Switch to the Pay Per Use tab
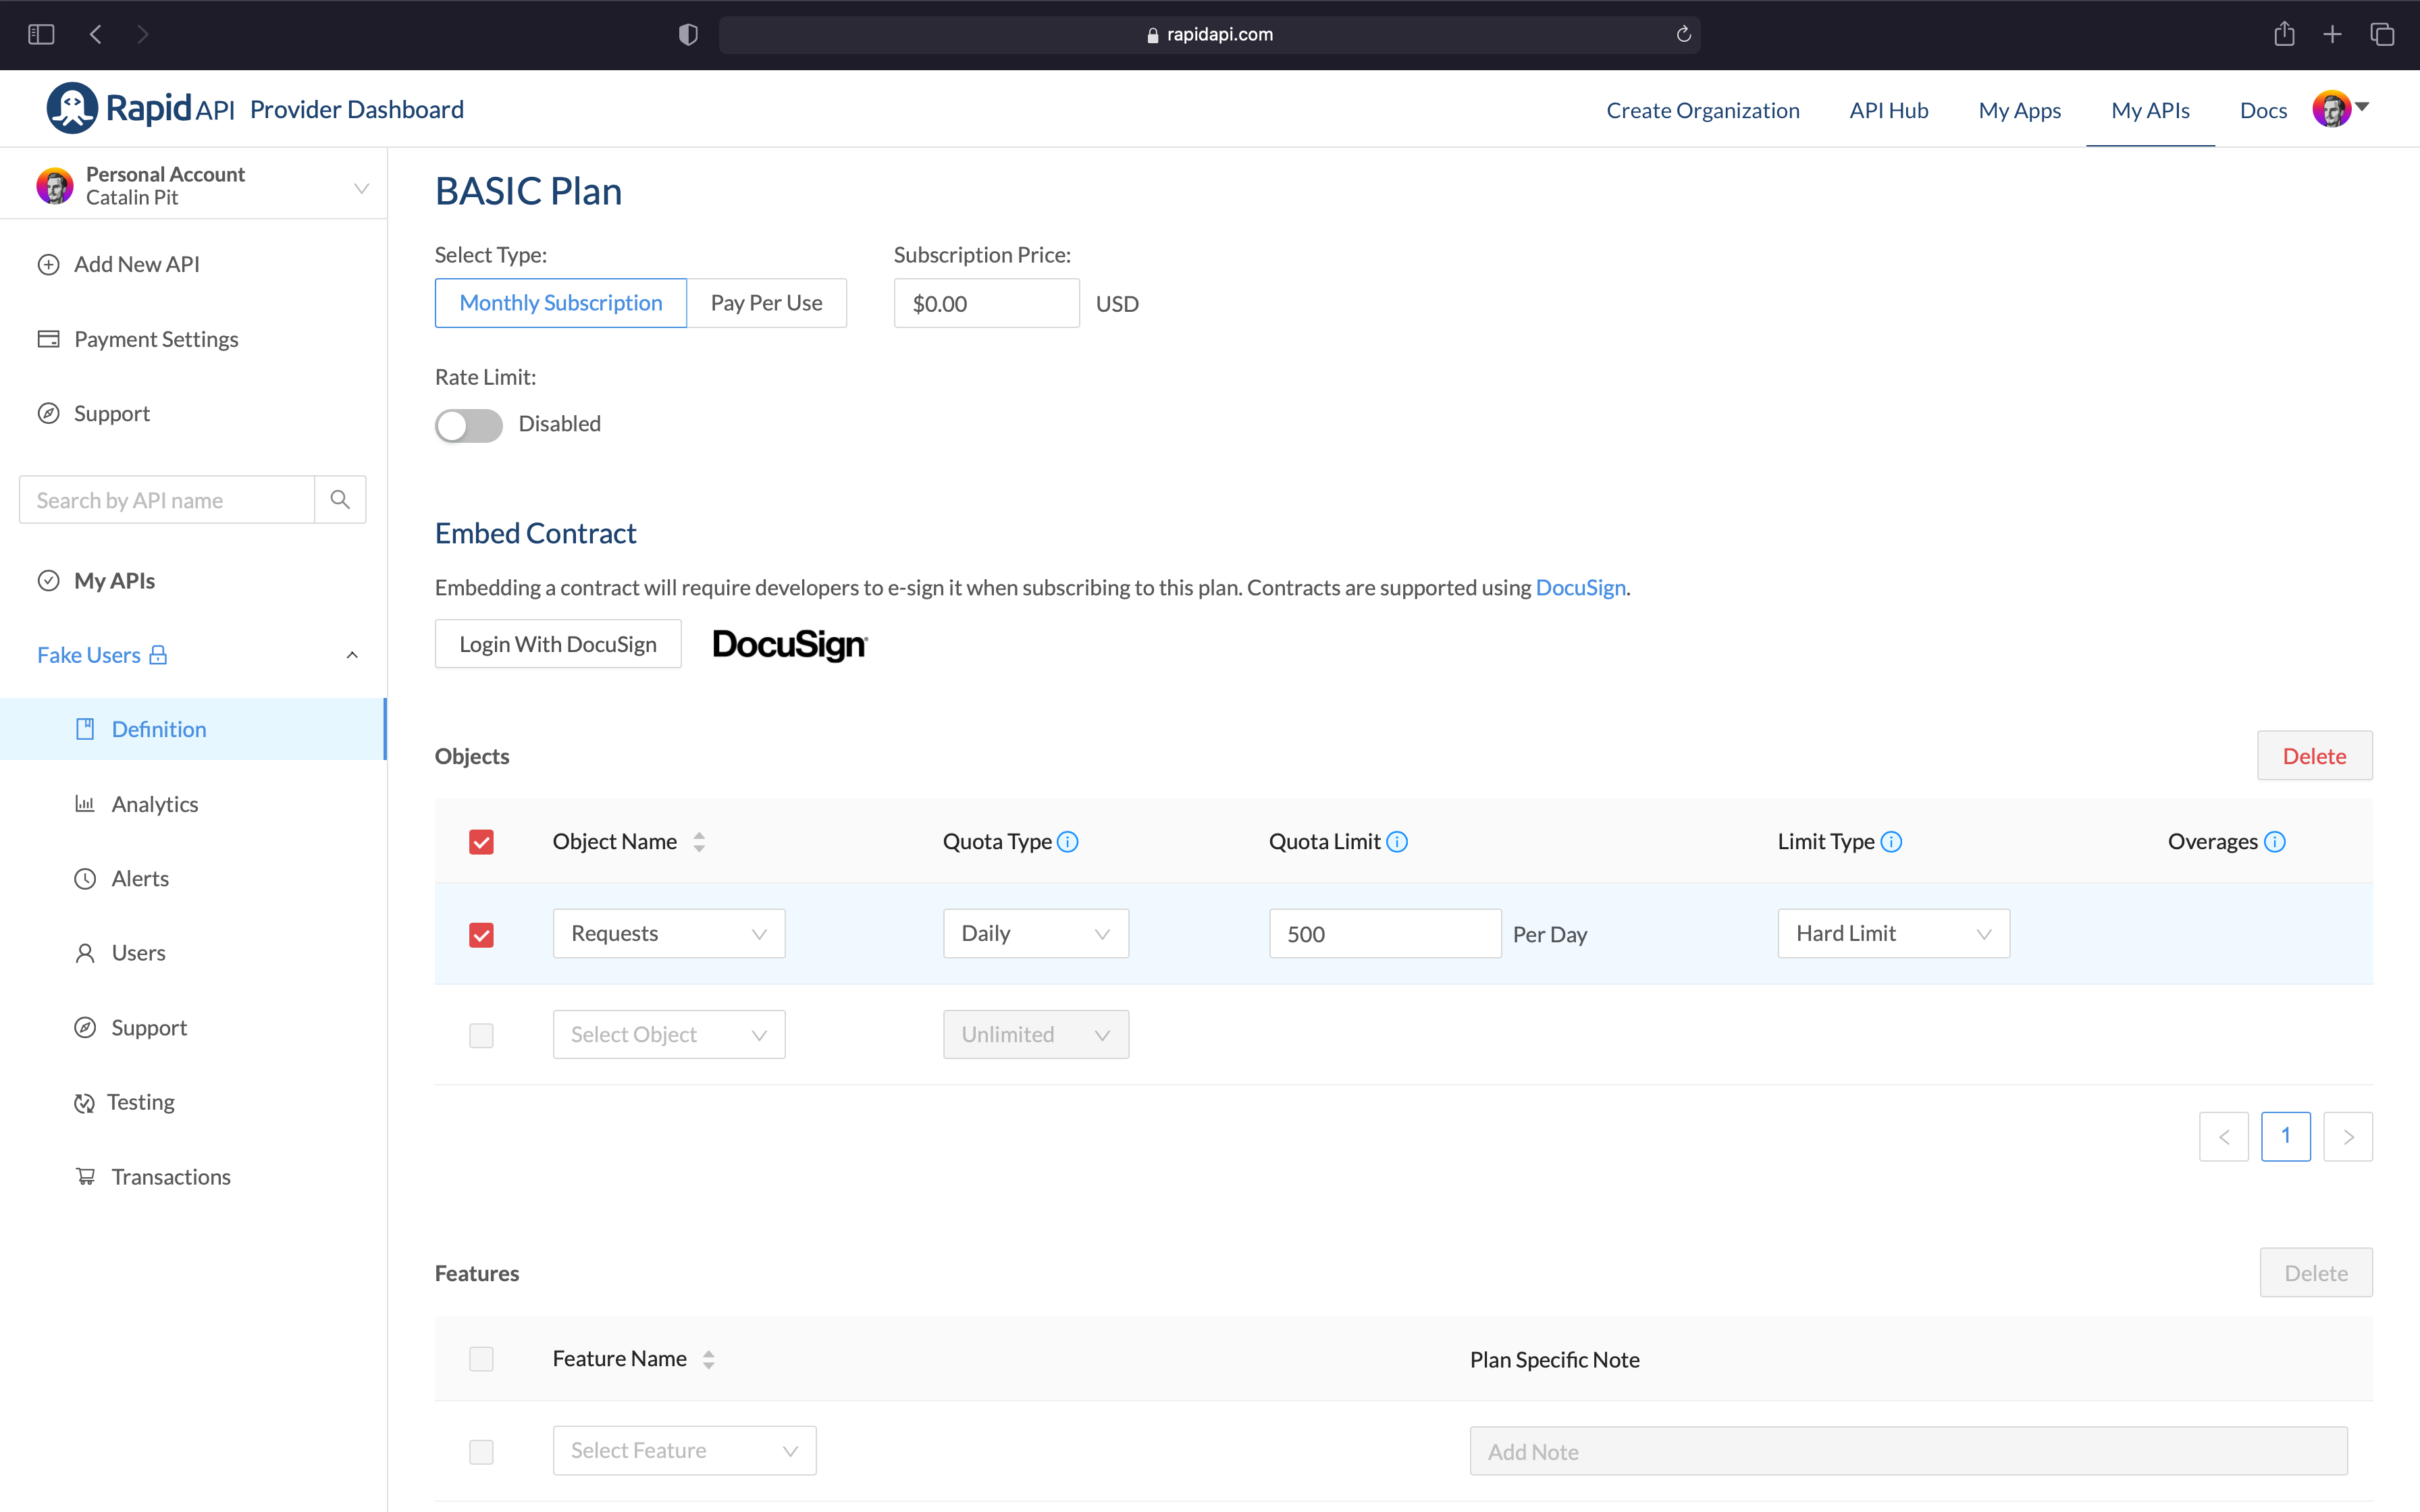Viewport: 2420px width, 1512px height. click(x=766, y=303)
